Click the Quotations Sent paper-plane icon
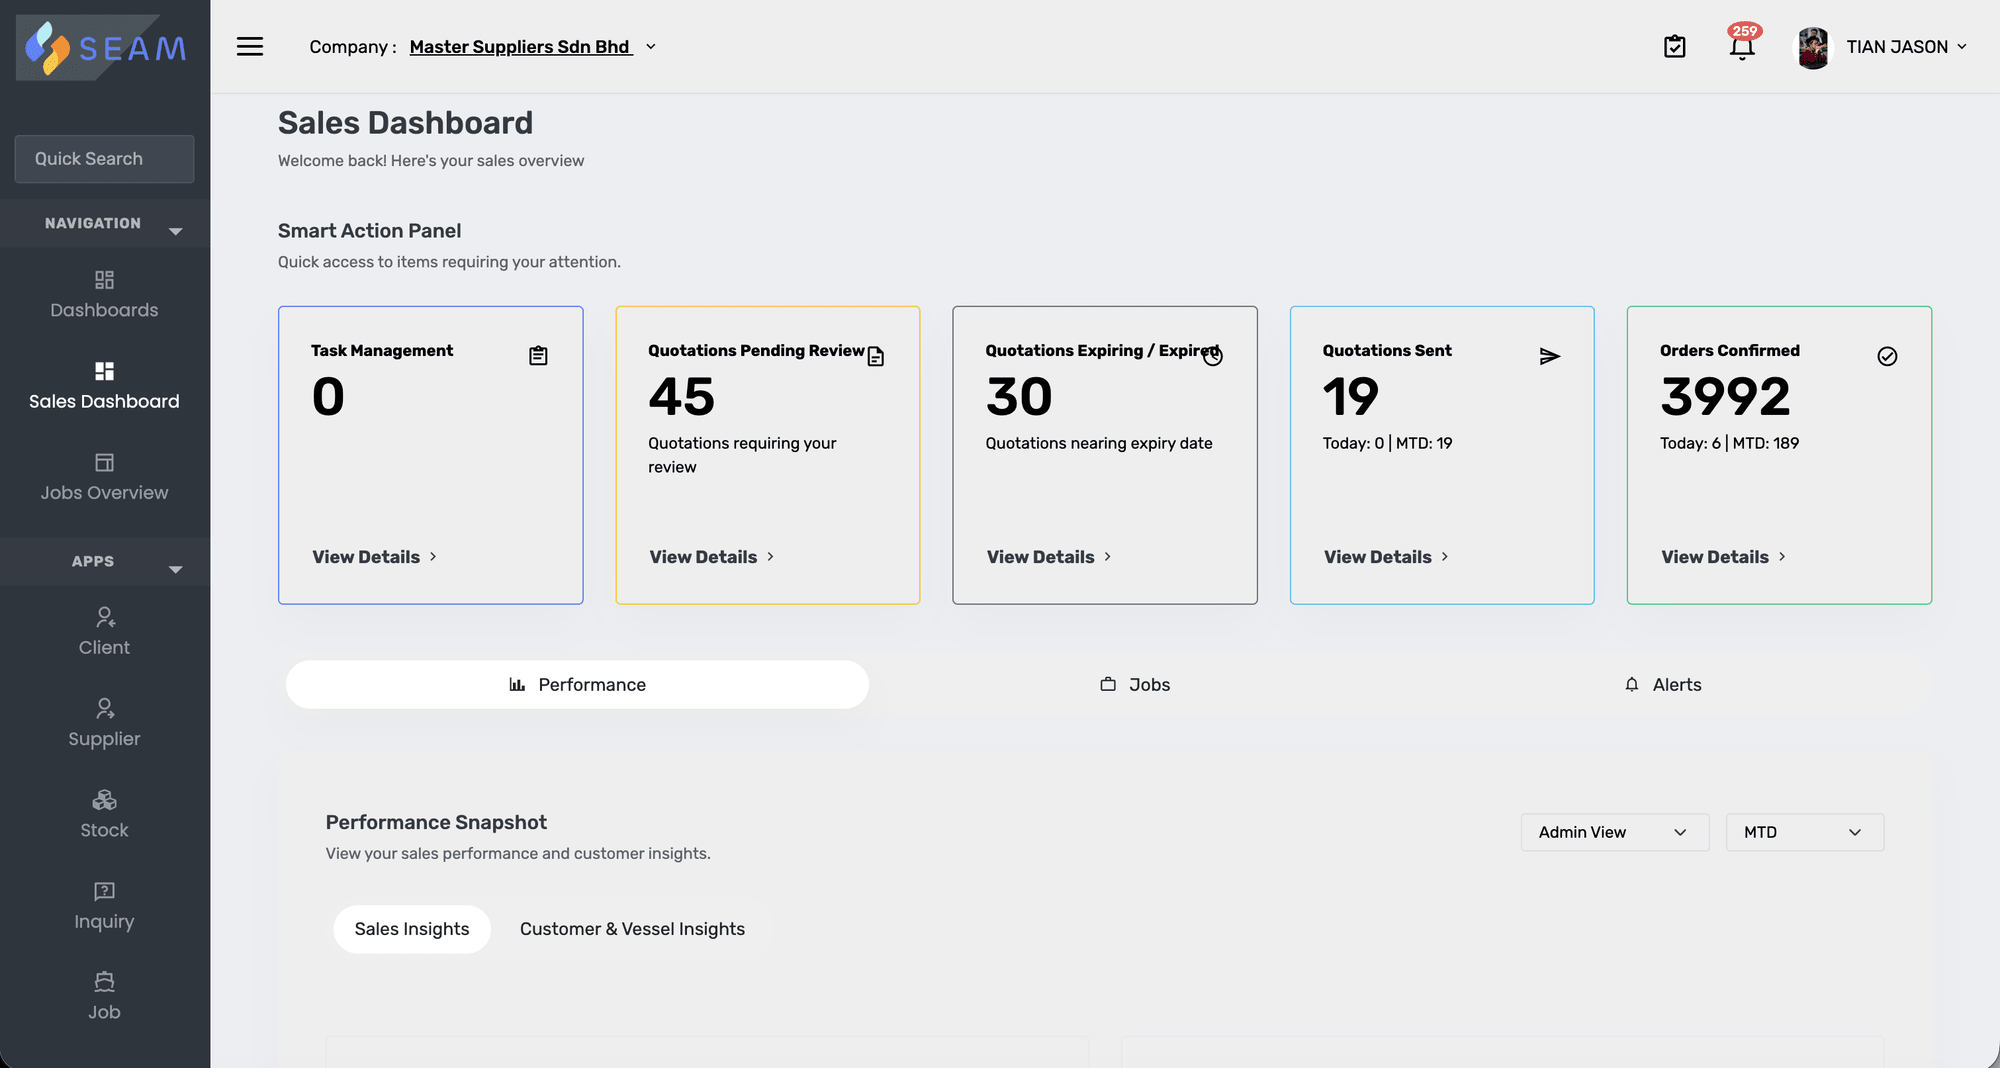Viewport: 2000px width, 1068px height. point(1550,356)
